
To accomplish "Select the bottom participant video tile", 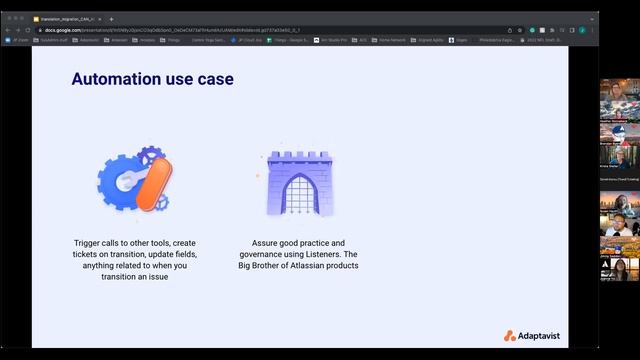I will point(620,269).
